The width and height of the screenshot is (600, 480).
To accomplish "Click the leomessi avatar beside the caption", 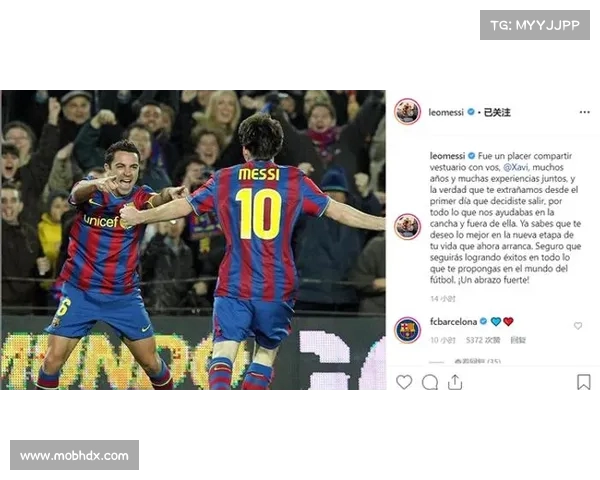I will (408, 227).
